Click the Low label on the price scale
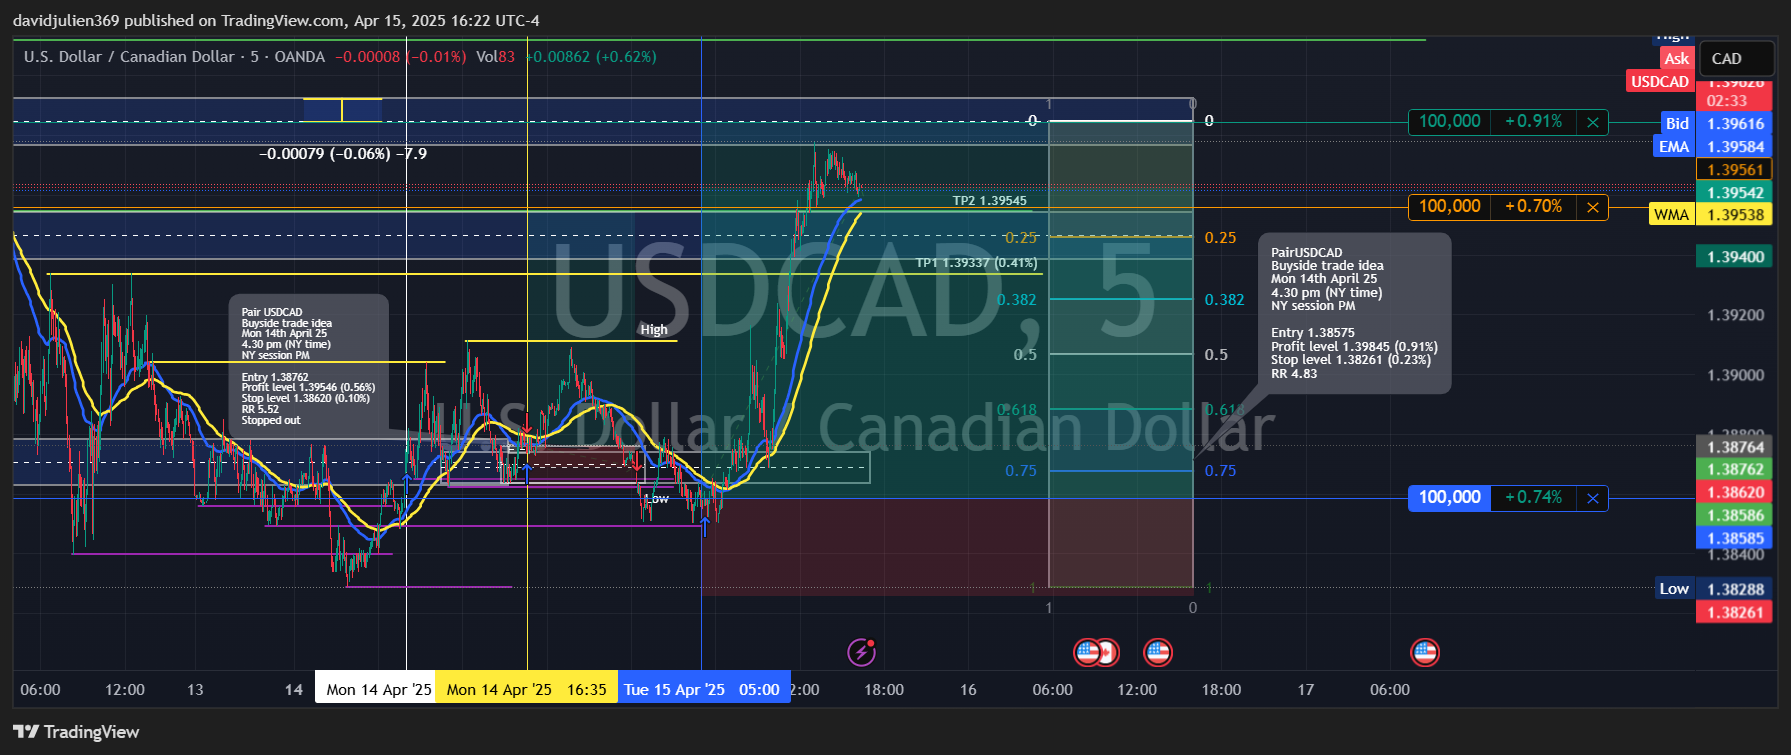The height and width of the screenshot is (755, 1791). click(x=1674, y=589)
